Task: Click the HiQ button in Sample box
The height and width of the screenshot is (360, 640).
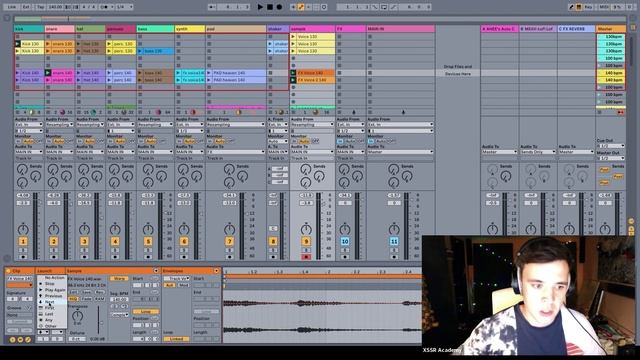Action: click(x=72, y=299)
